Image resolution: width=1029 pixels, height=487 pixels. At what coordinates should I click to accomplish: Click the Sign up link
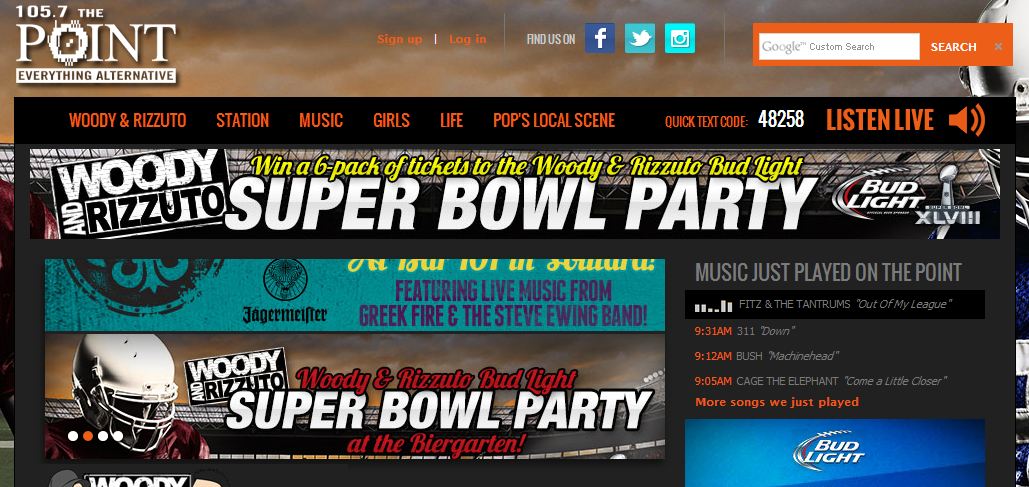[400, 39]
